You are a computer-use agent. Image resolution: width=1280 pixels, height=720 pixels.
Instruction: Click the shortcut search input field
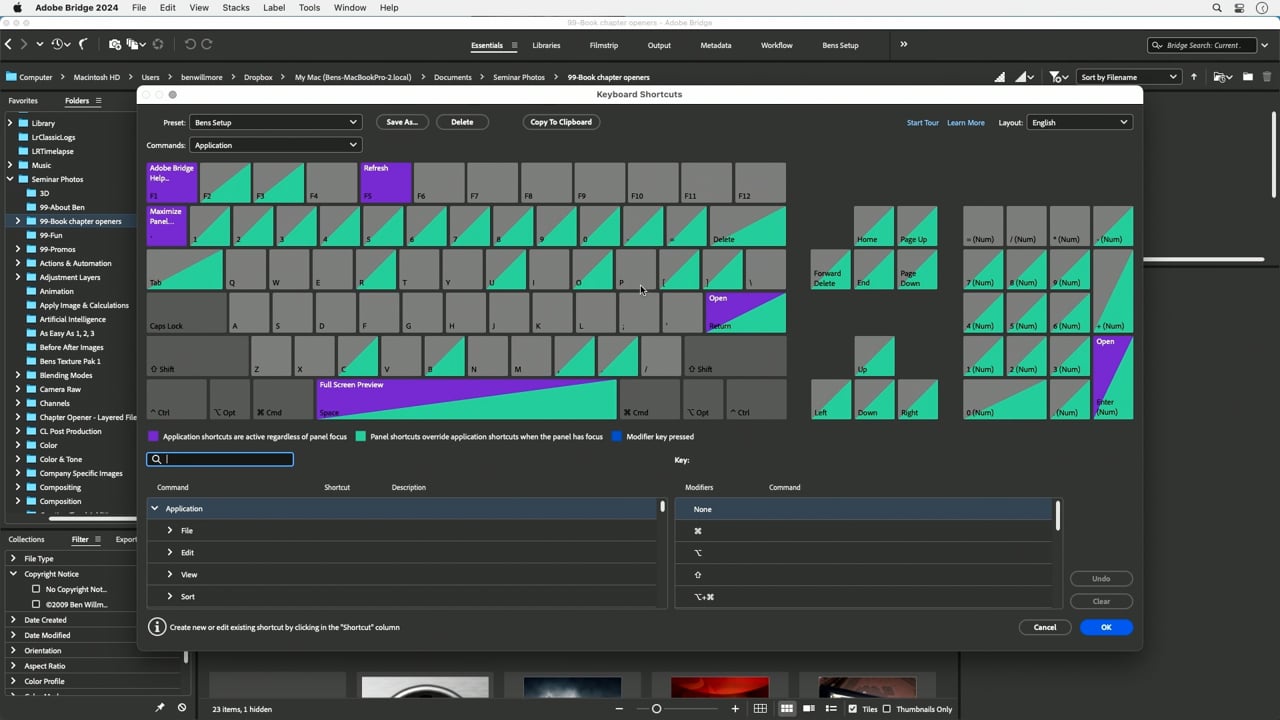pos(220,459)
